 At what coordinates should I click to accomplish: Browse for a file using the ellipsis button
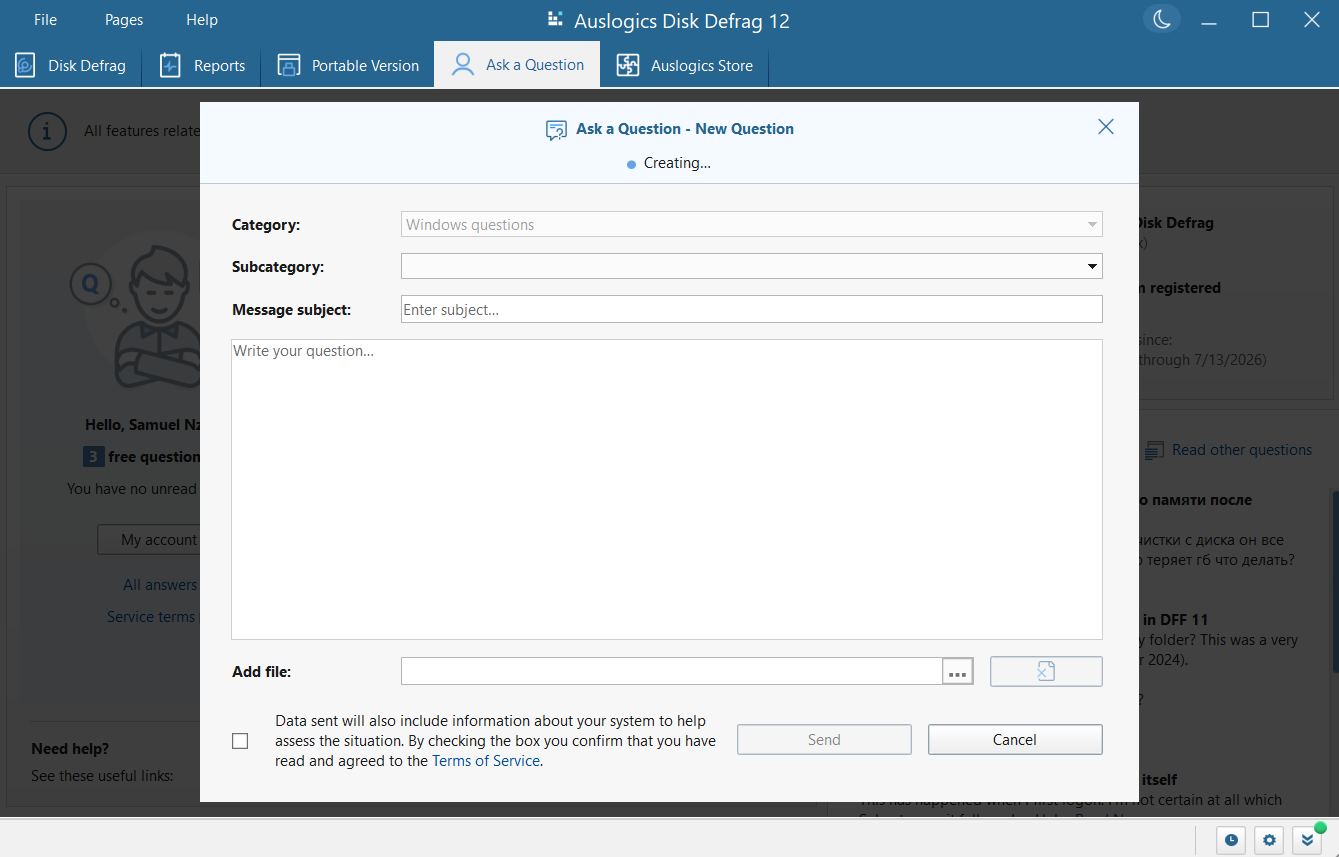[957, 671]
